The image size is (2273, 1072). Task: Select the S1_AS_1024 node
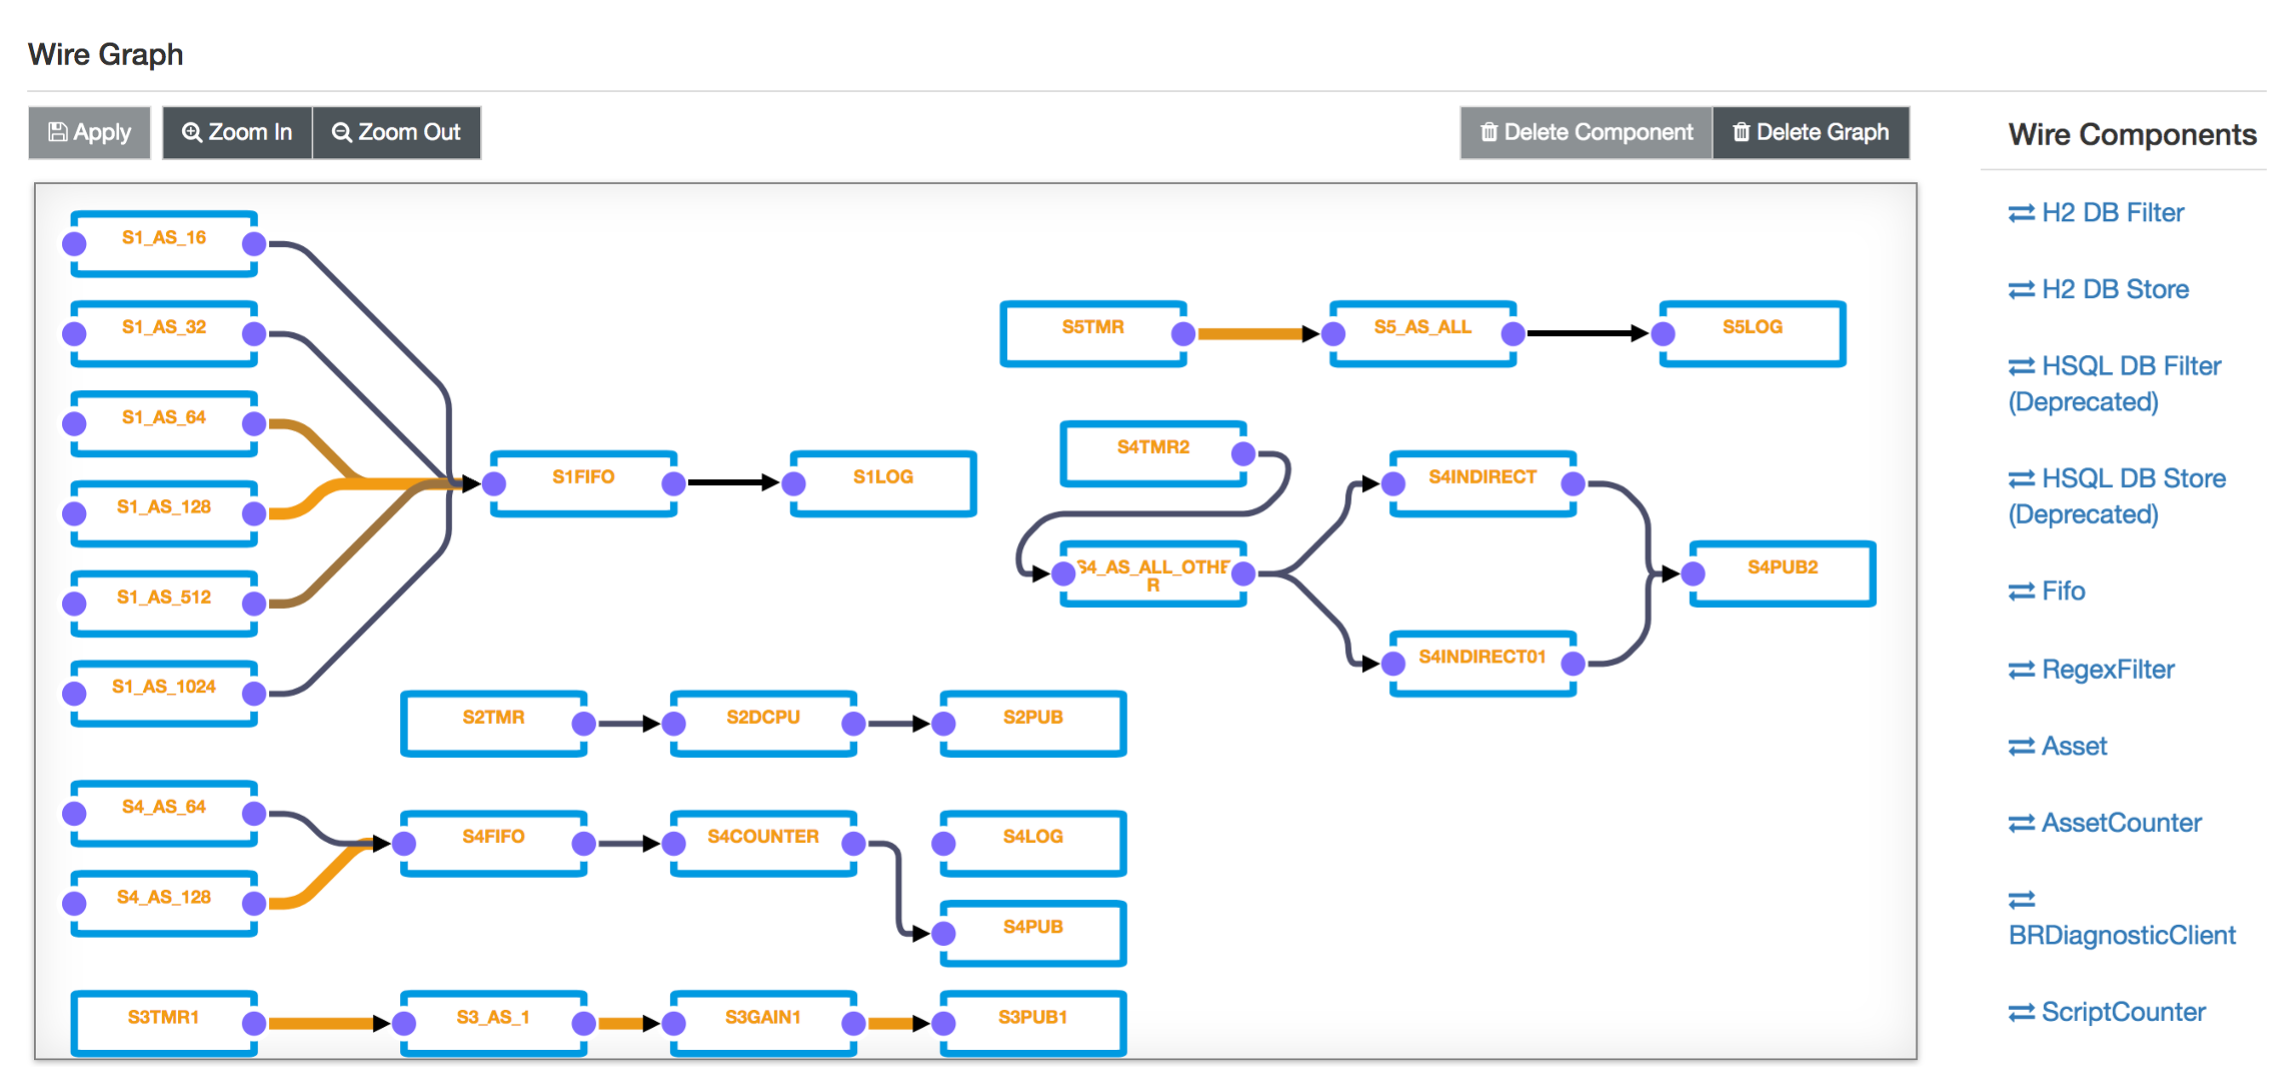164,693
